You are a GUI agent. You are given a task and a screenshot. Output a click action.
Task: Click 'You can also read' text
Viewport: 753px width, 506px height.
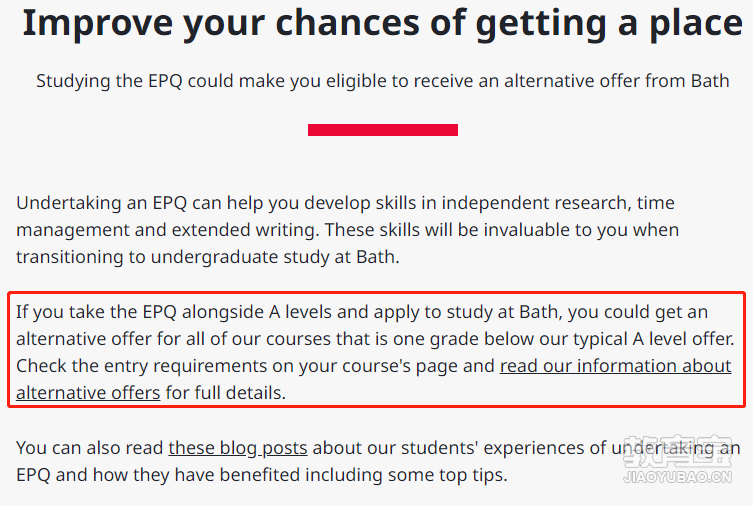(x=89, y=448)
